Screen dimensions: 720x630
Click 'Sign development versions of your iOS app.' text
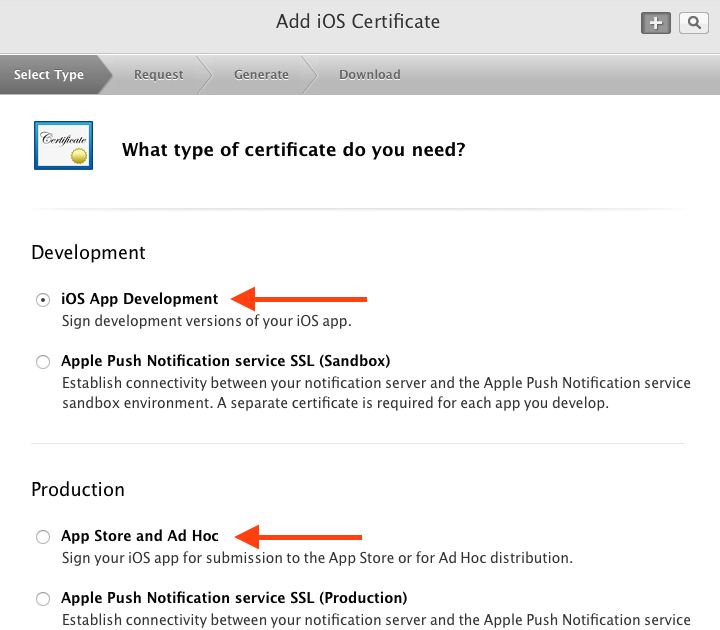coord(207,321)
